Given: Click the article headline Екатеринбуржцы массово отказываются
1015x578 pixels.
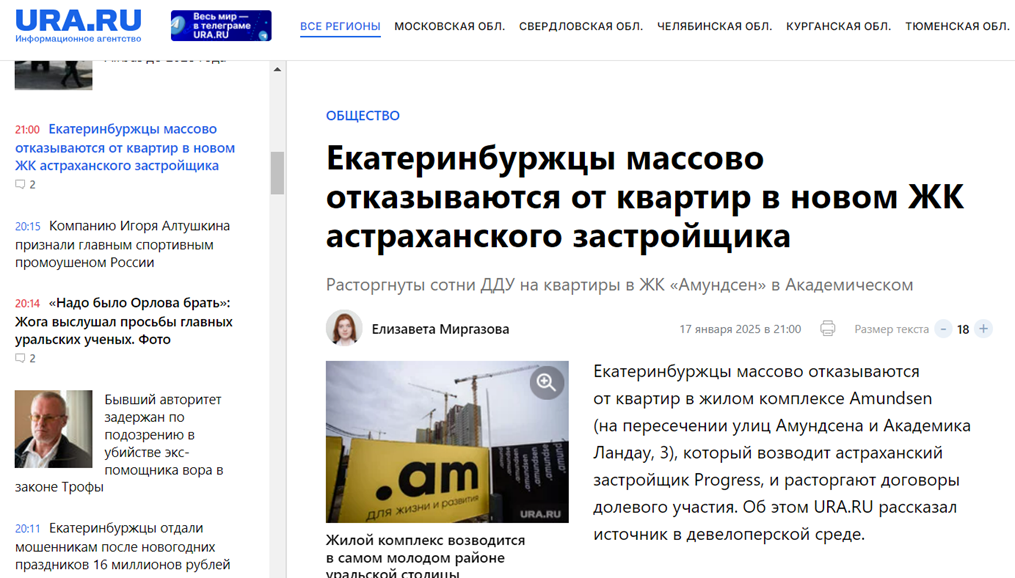Looking at the screenshot, I should coord(645,197).
